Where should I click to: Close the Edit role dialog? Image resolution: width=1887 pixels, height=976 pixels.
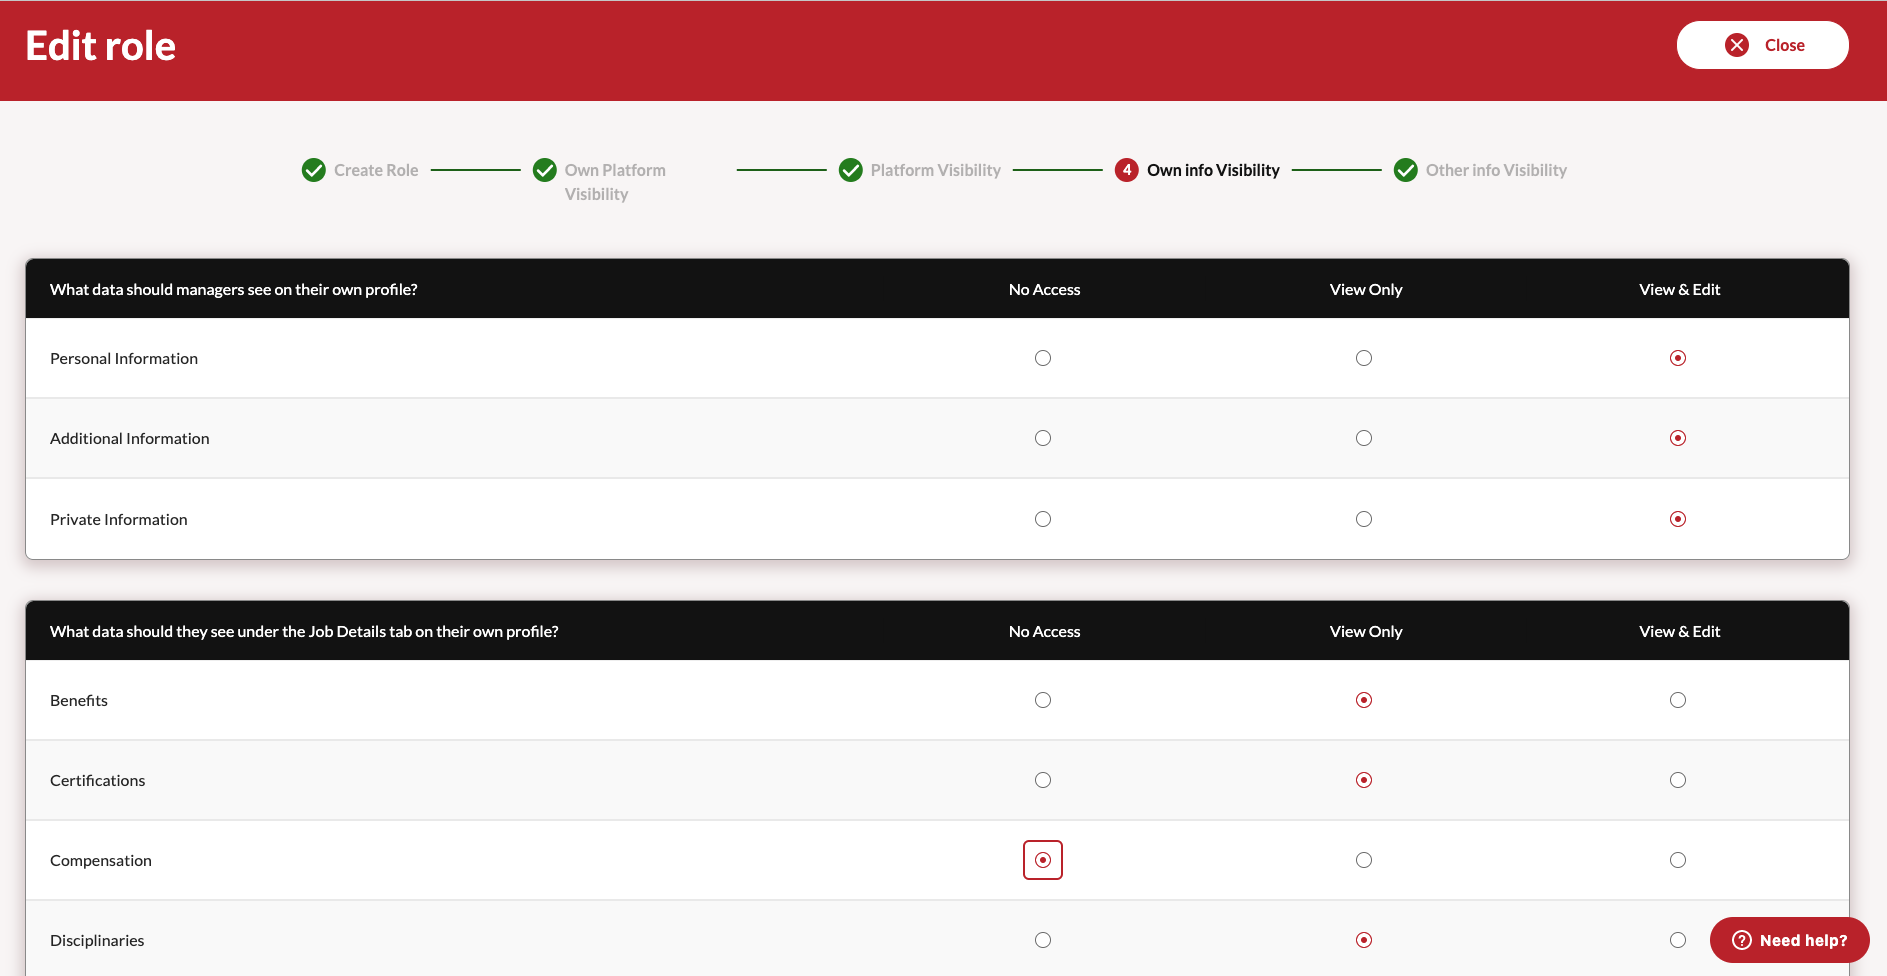point(1762,45)
